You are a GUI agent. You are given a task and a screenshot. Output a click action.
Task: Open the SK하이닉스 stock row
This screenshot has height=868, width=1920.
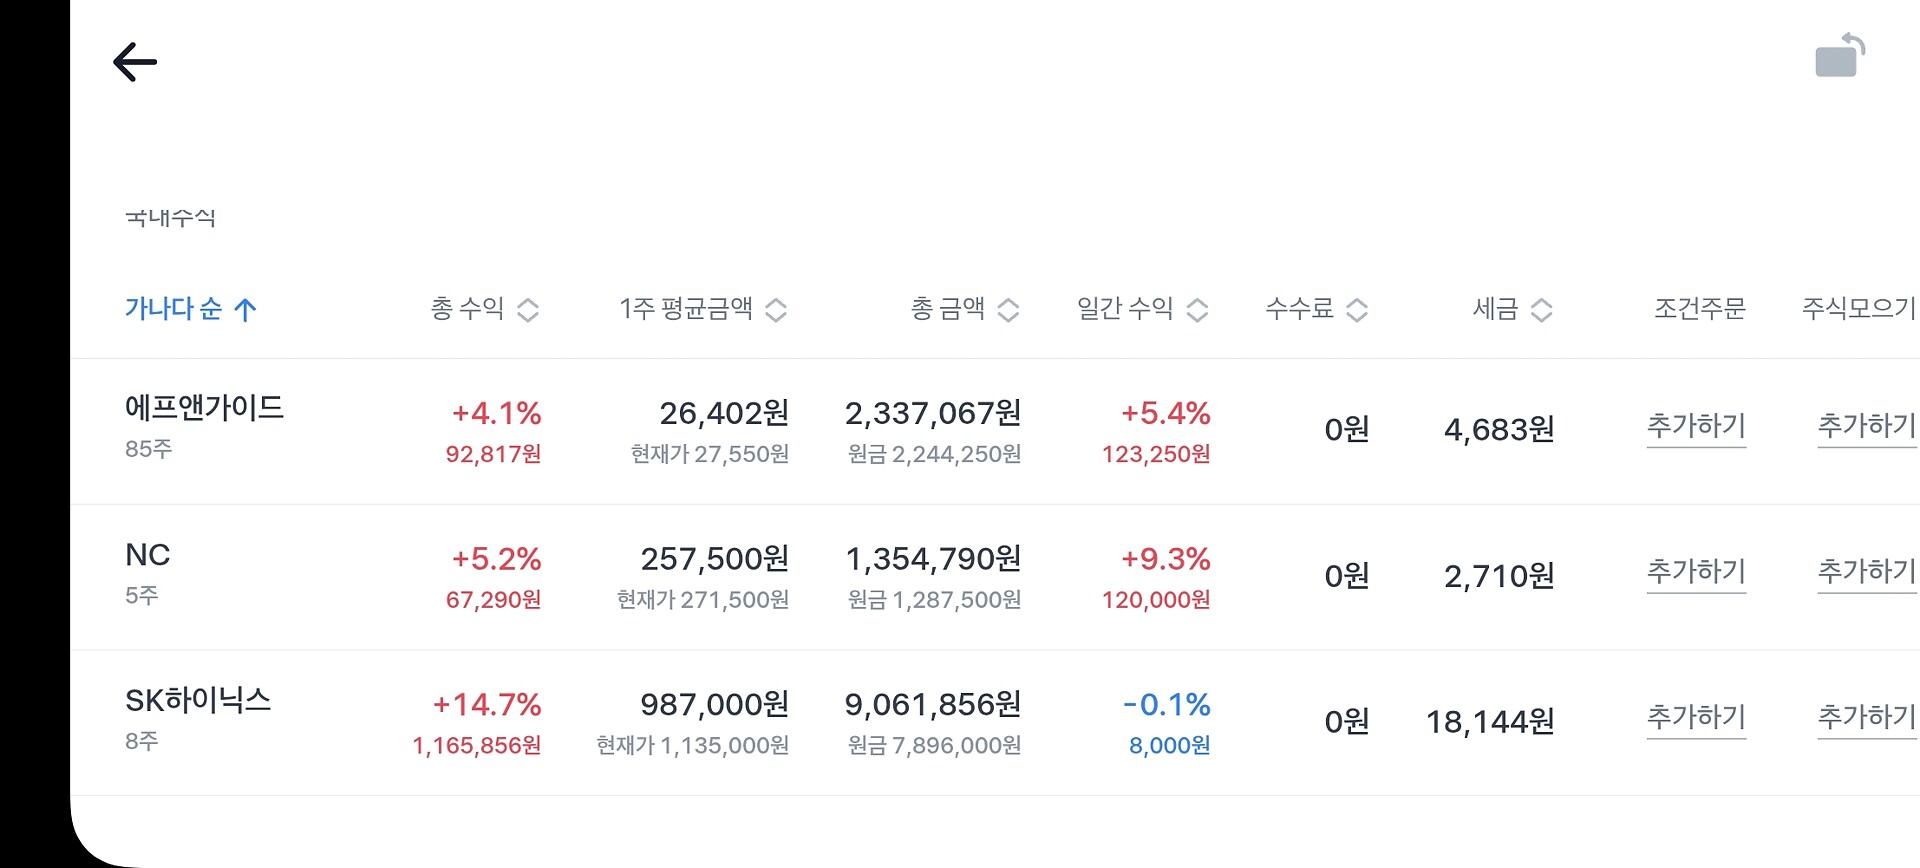point(198,718)
